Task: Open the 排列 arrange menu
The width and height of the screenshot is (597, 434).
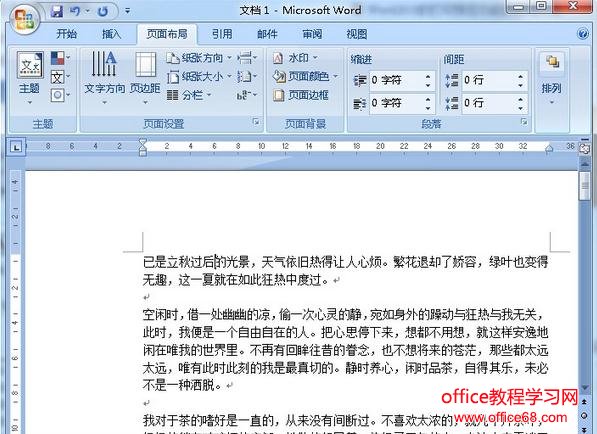Action: pyautogui.click(x=552, y=78)
